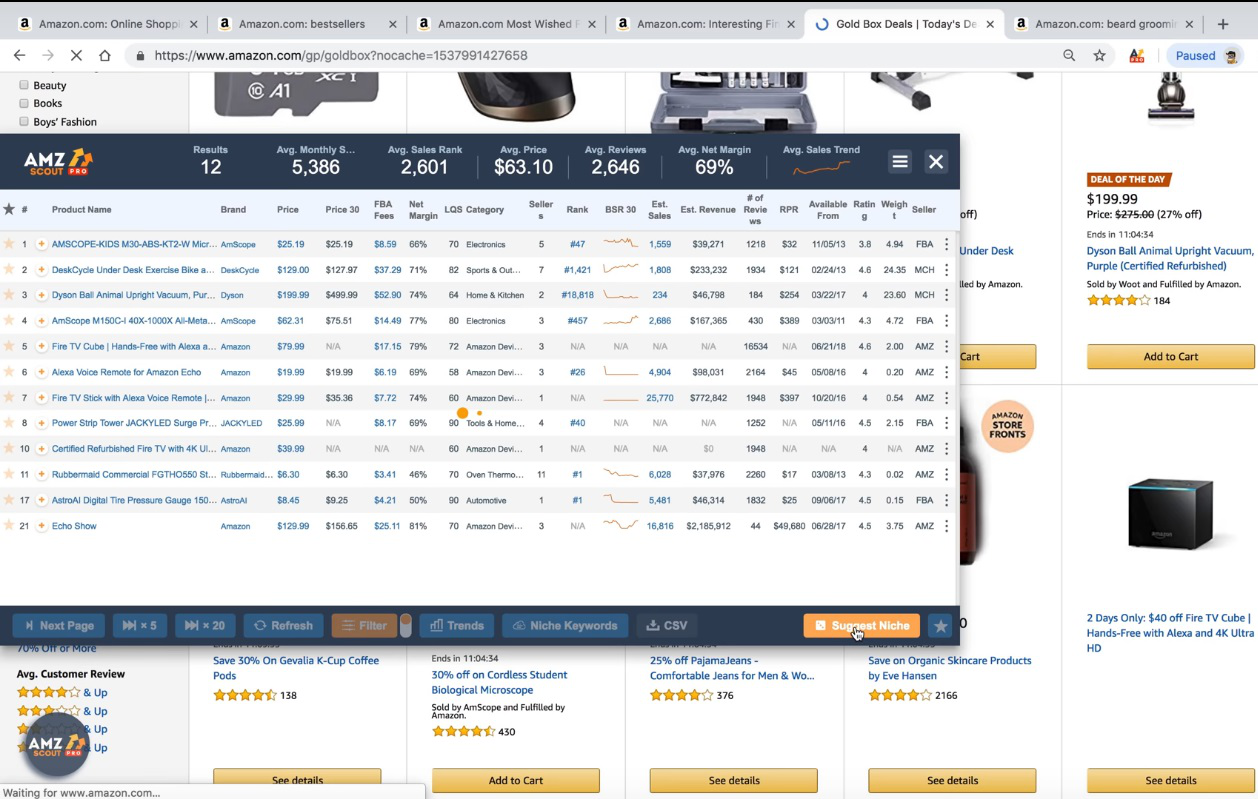Open more options for DeskCycle row
Viewport: 1258px width, 799px height.
click(x=946, y=270)
